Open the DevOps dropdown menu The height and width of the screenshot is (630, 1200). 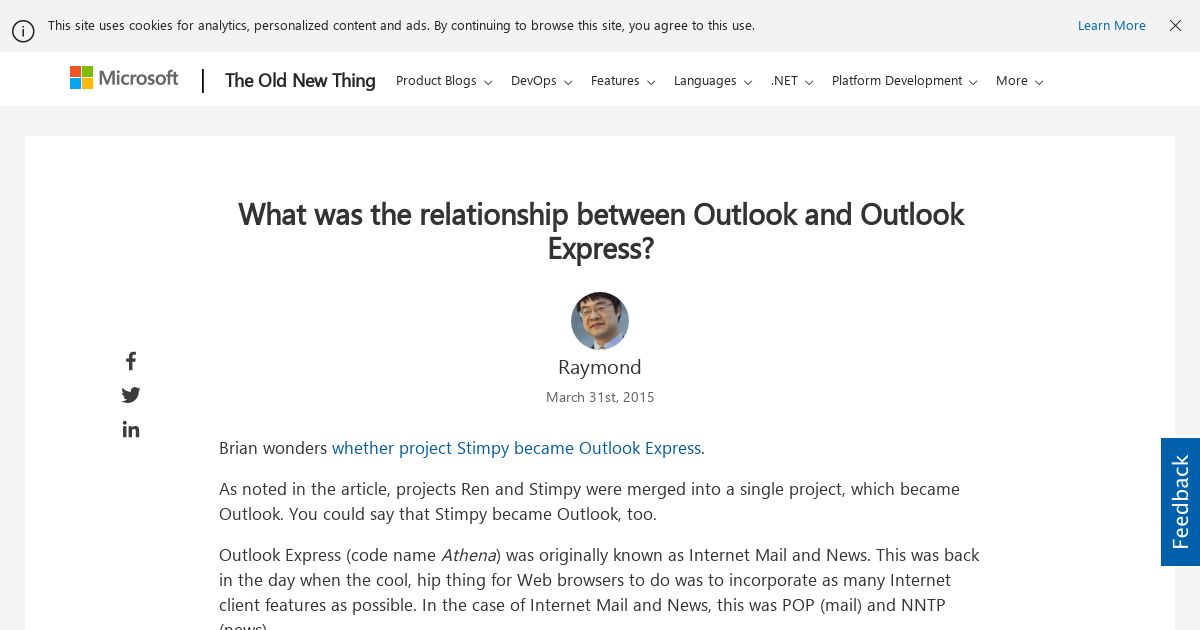(541, 81)
